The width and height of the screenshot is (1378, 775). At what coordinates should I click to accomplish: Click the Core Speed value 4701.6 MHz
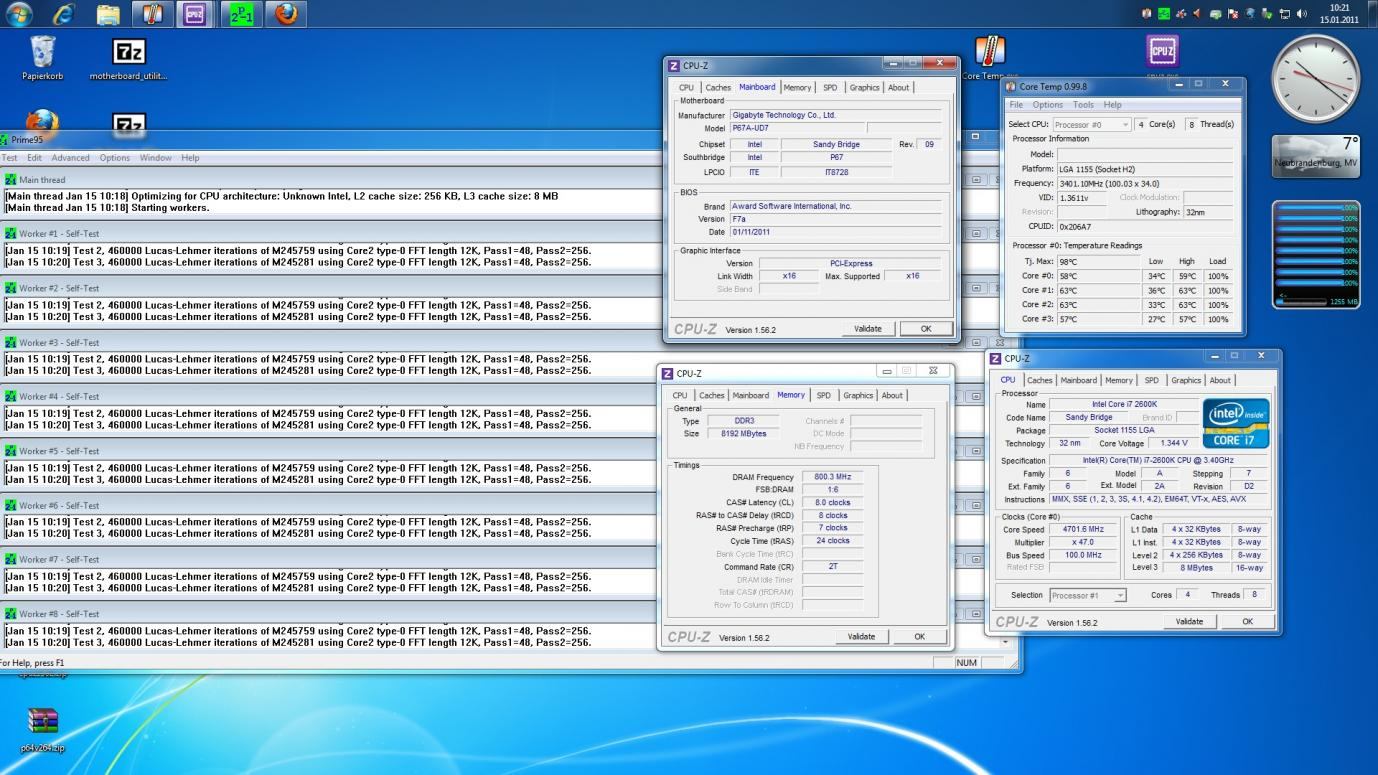click(1082, 530)
